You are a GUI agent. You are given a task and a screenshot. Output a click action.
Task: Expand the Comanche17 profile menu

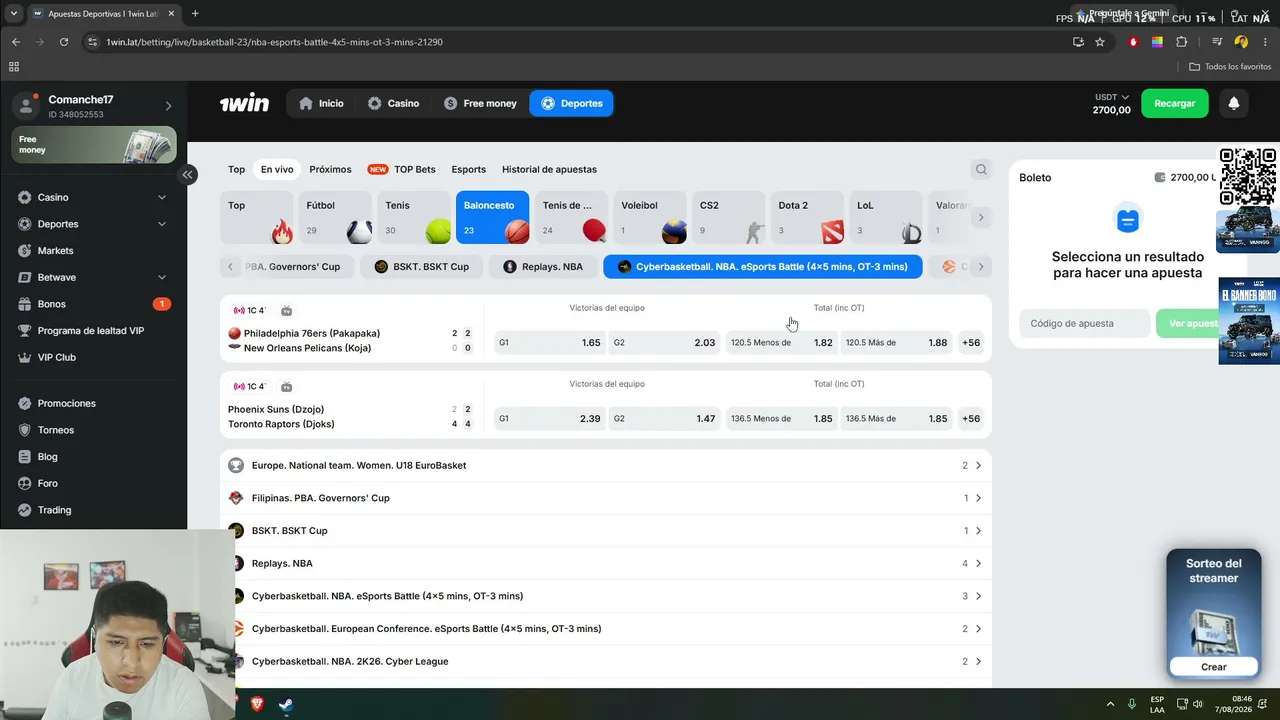pyautogui.click(x=168, y=106)
